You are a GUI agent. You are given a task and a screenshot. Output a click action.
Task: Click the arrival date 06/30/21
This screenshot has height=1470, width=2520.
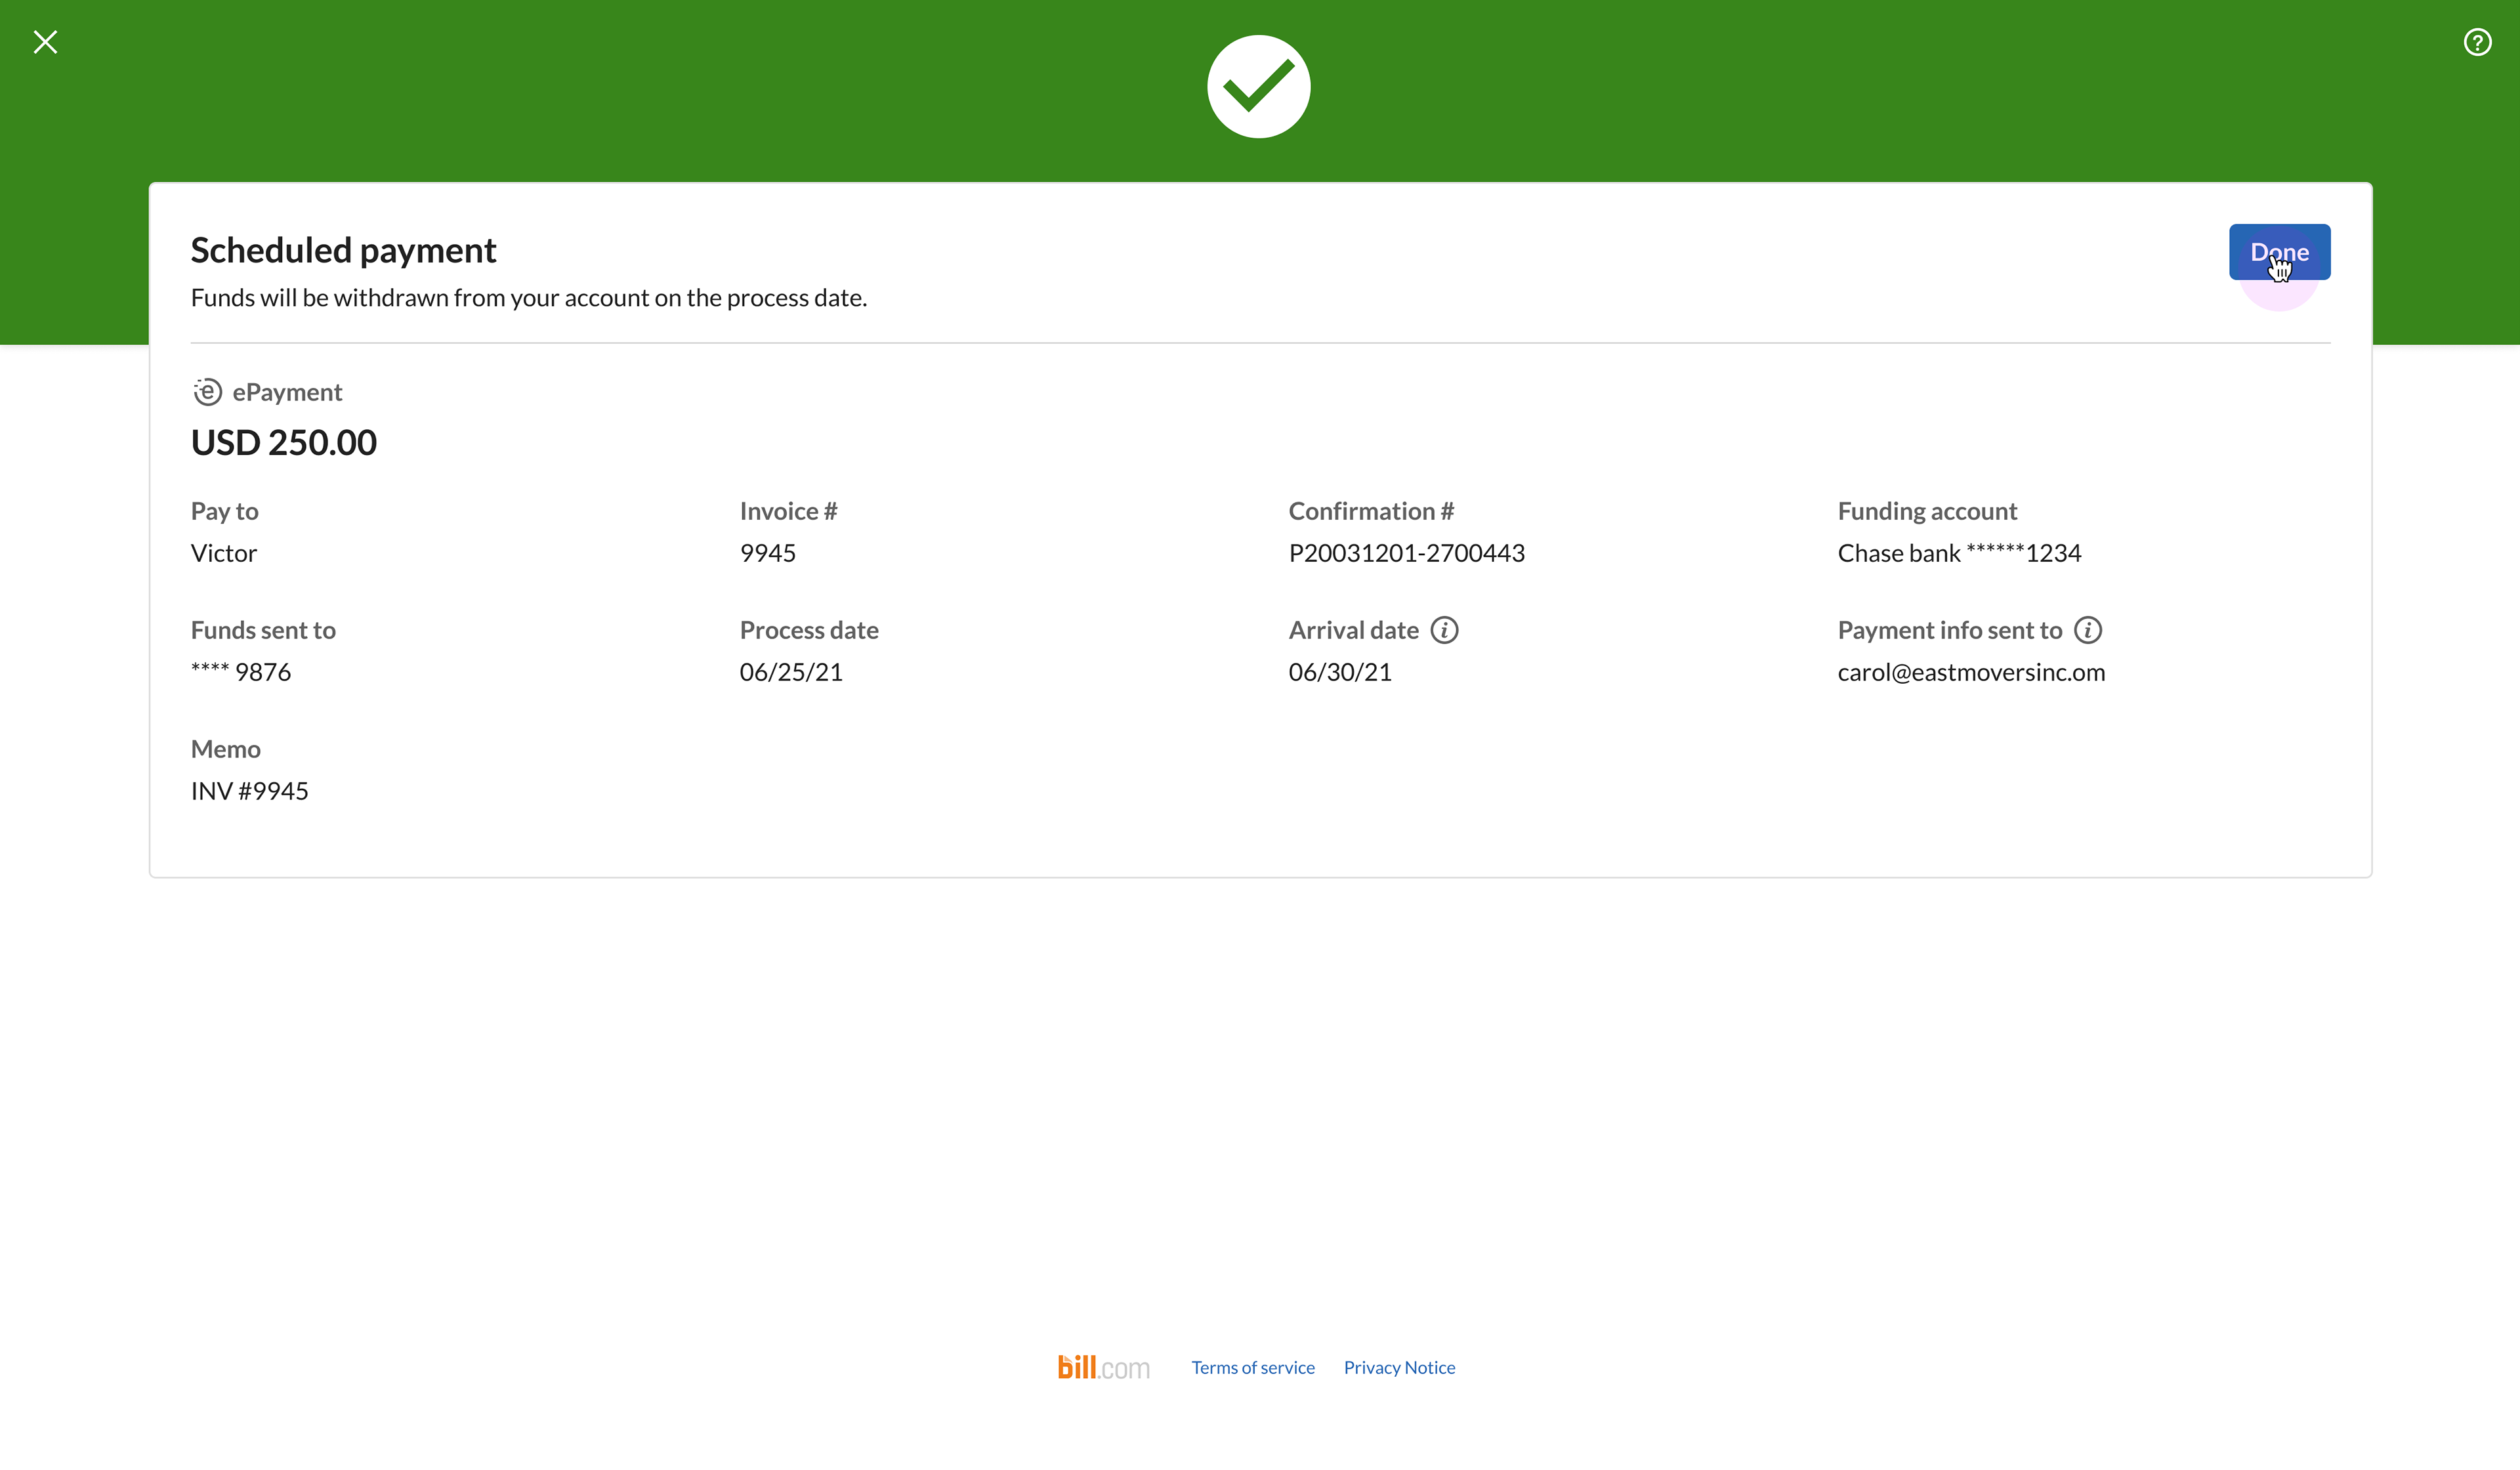point(1340,672)
